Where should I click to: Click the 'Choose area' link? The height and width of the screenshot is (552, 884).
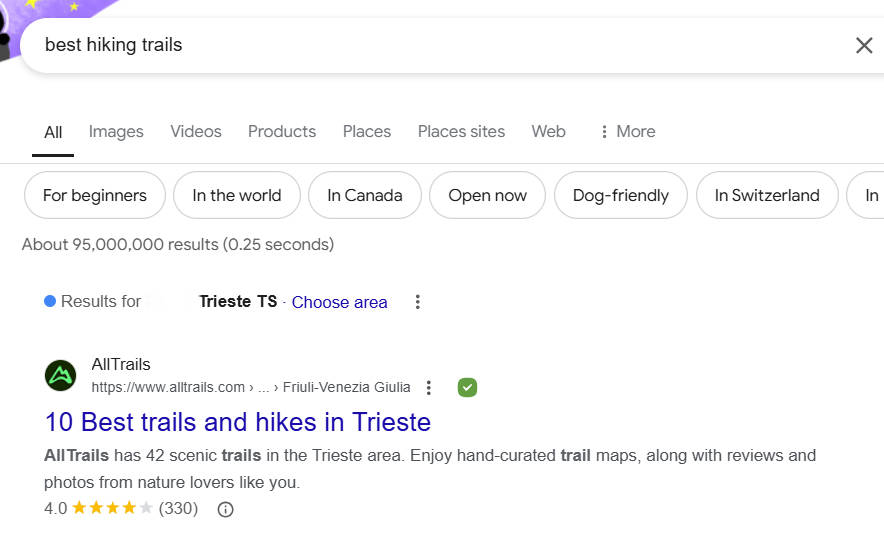point(339,302)
